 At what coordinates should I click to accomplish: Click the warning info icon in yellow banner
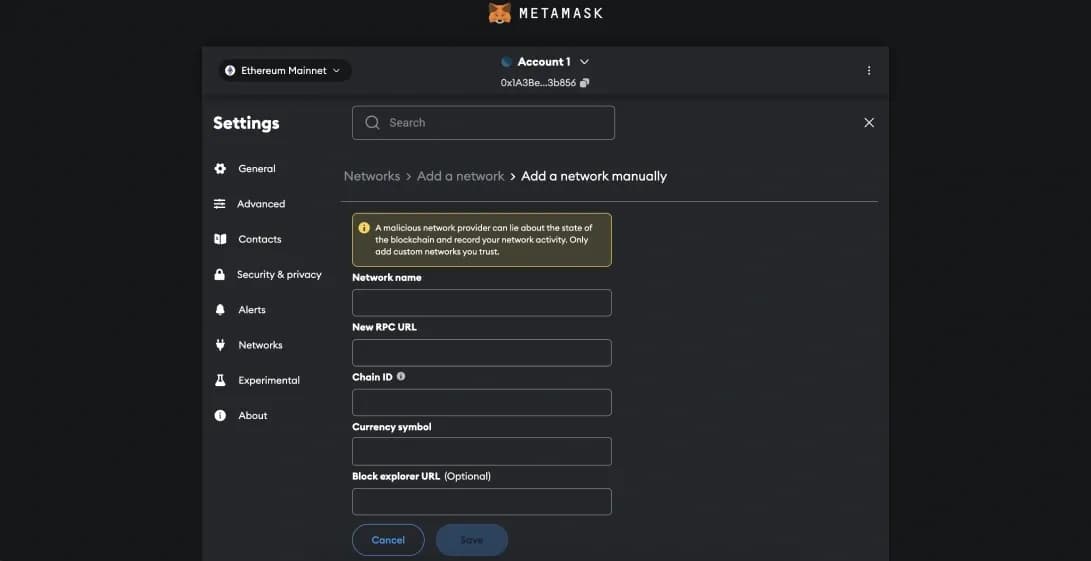364,228
